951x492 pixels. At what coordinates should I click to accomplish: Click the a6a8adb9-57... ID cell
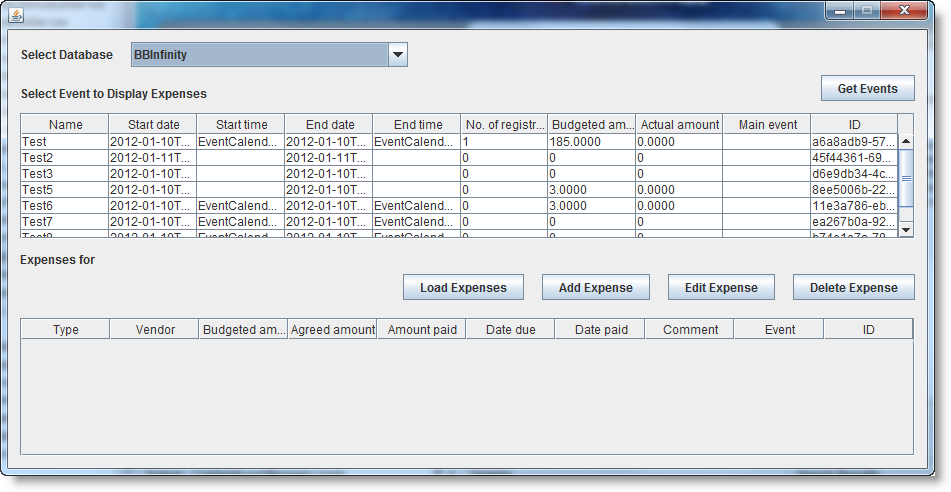pos(854,142)
